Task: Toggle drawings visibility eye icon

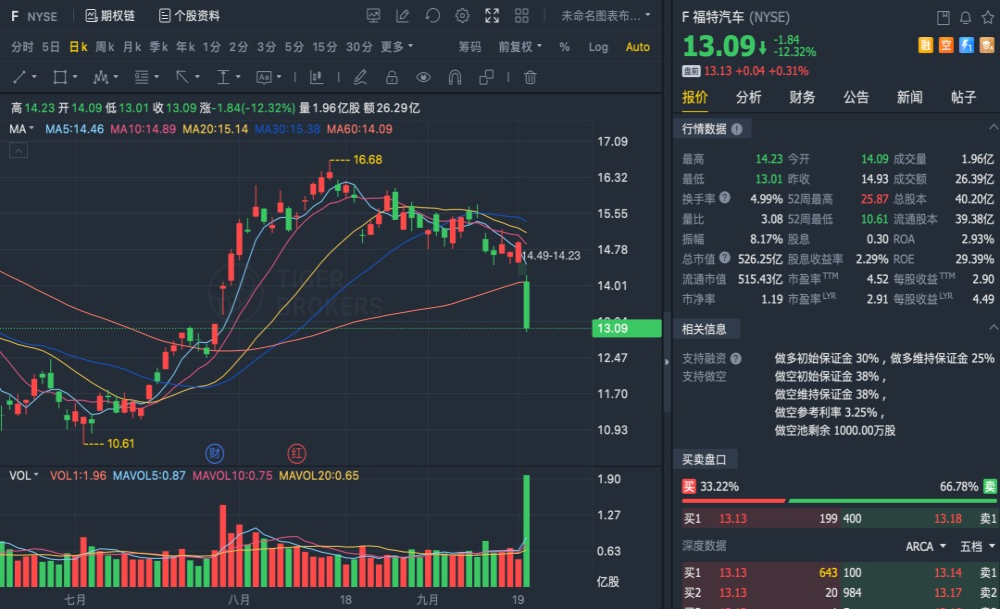Action: click(423, 77)
